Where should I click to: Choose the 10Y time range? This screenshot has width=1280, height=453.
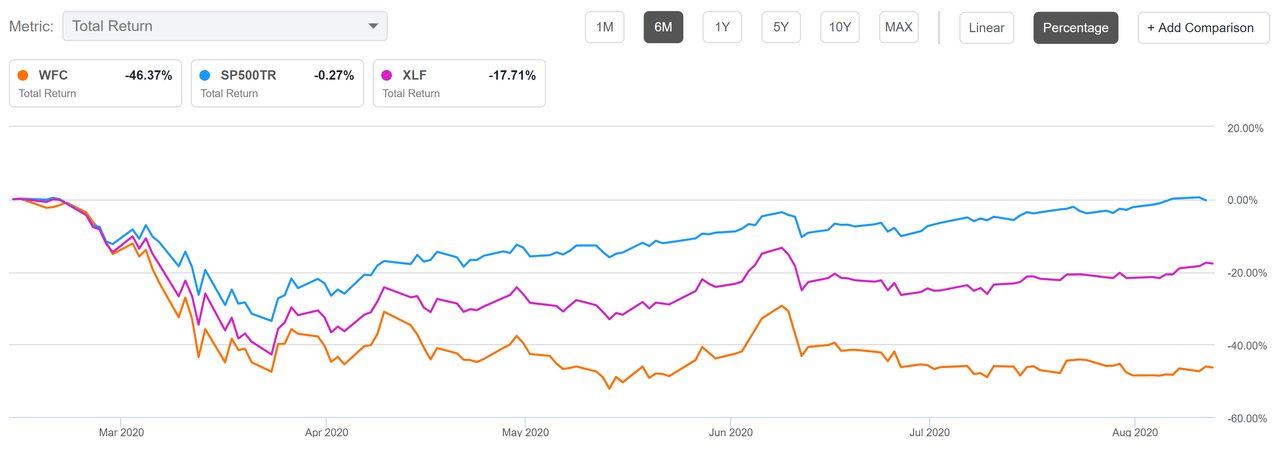[x=840, y=27]
